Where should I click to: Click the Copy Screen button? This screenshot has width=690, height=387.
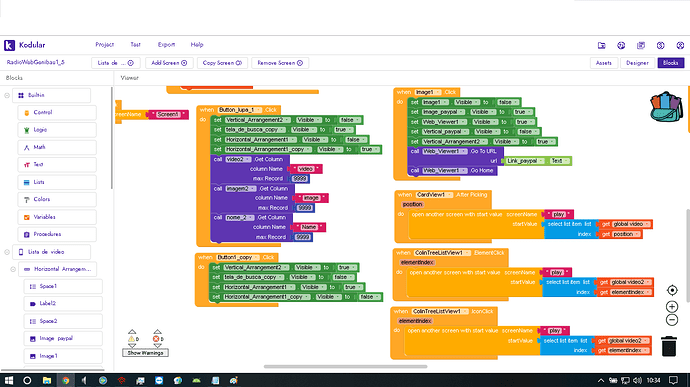point(222,63)
